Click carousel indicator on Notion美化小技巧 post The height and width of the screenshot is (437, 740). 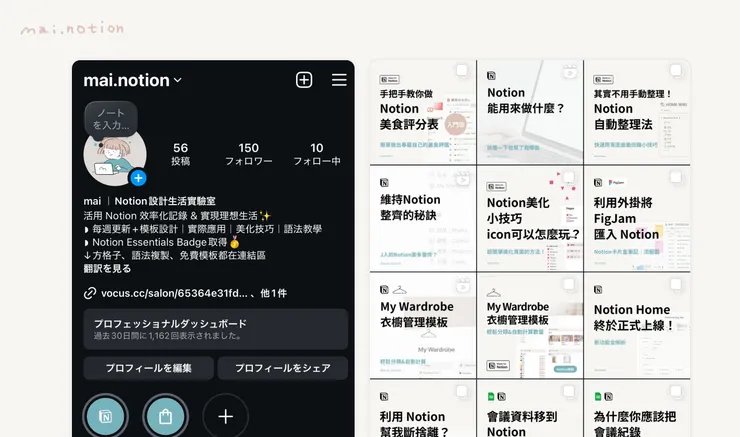[x=569, y=177]
